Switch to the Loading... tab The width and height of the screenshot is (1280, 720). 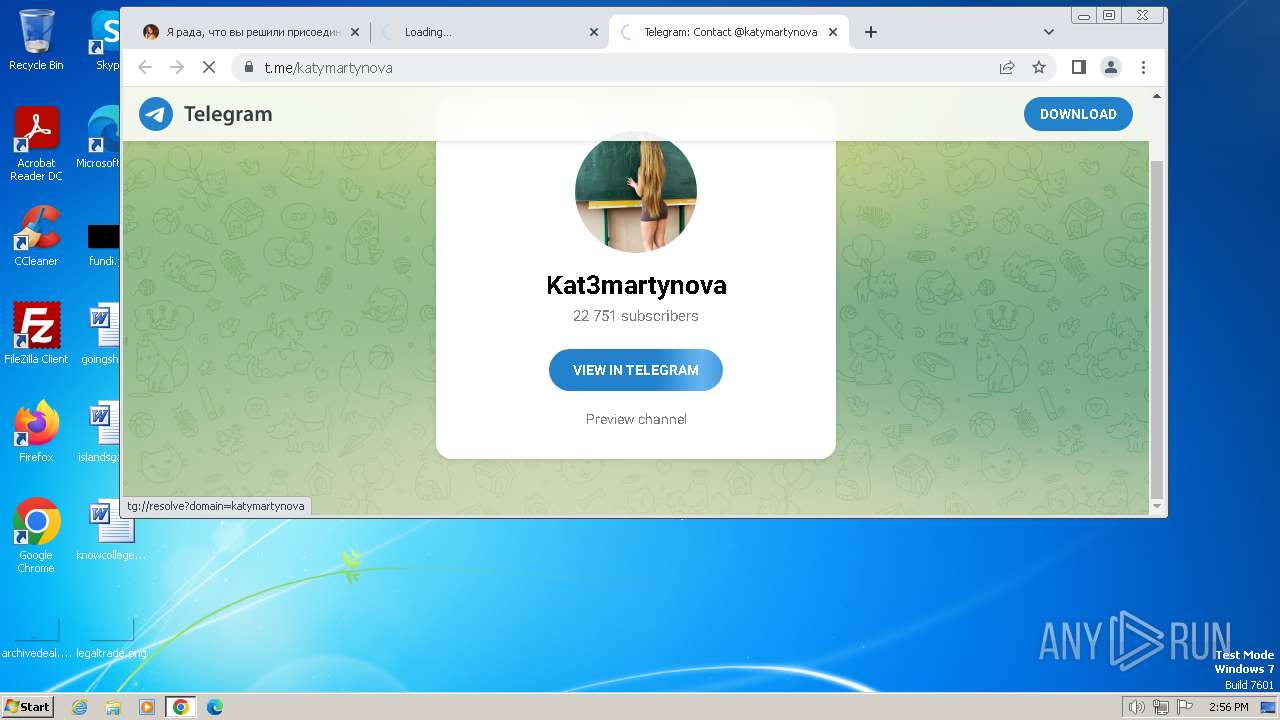tap(489, 32)
